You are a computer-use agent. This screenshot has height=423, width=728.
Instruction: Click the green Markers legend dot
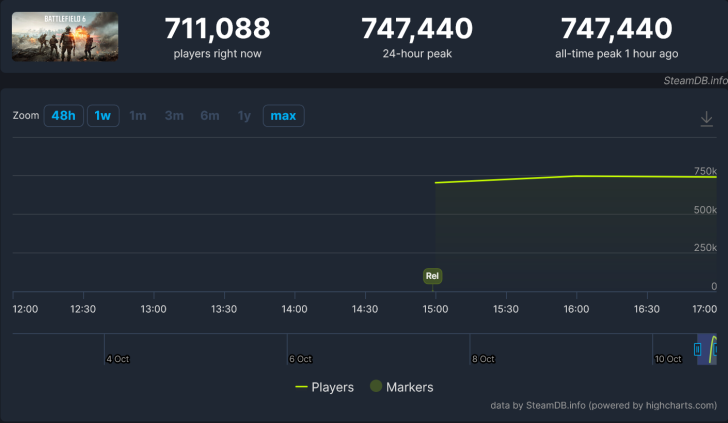[x=376, y=386]
